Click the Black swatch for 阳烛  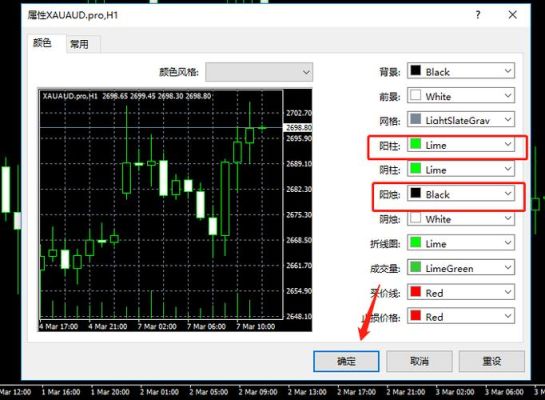(415, 193)
